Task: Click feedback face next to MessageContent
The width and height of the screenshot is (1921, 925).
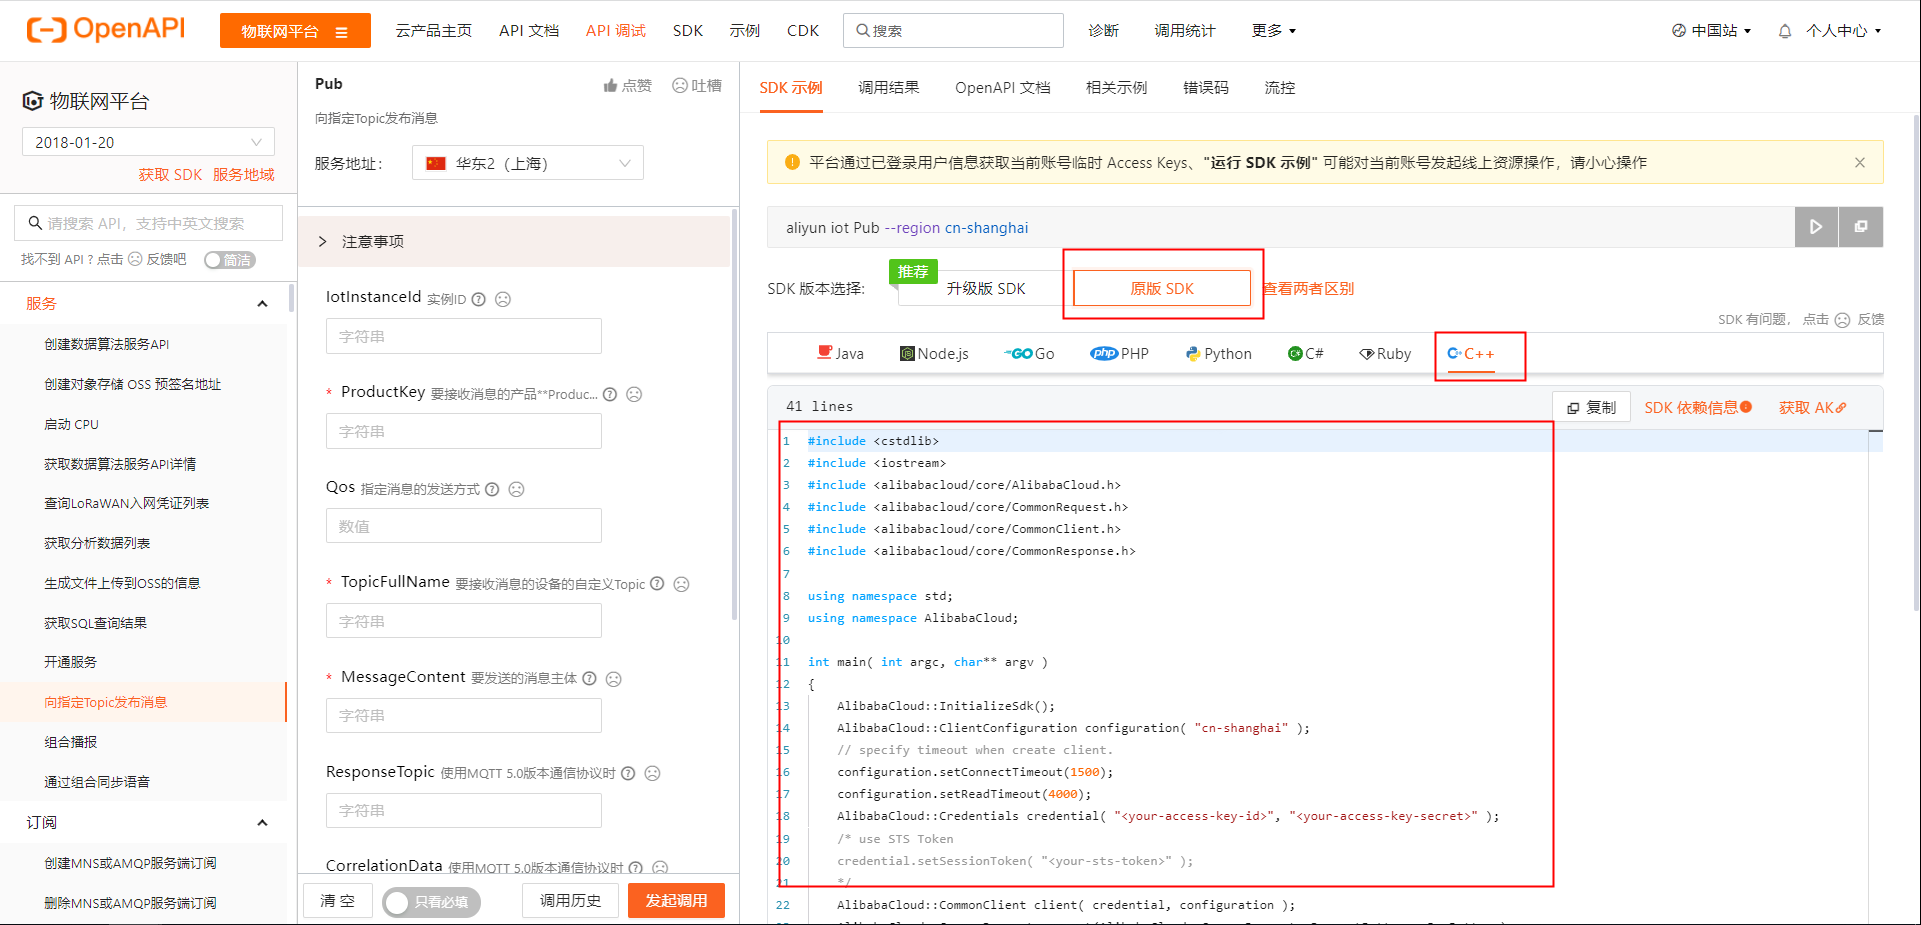Action: click(614, 679)
